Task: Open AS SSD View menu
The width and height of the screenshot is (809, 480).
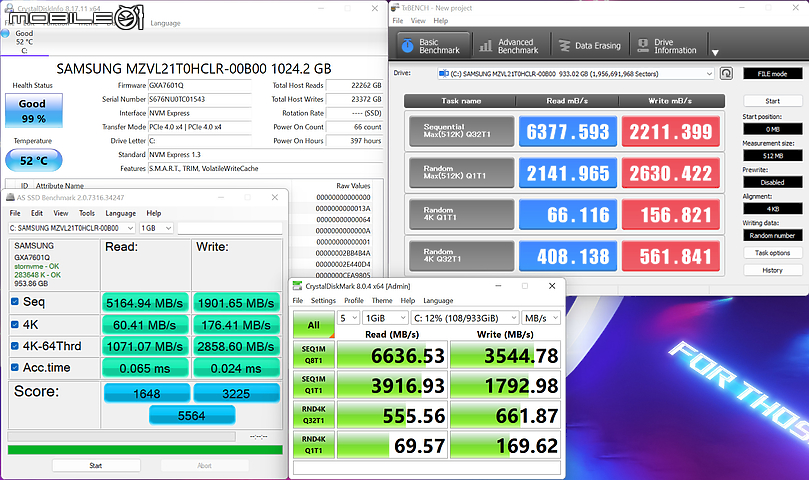Action: (61, 213)
